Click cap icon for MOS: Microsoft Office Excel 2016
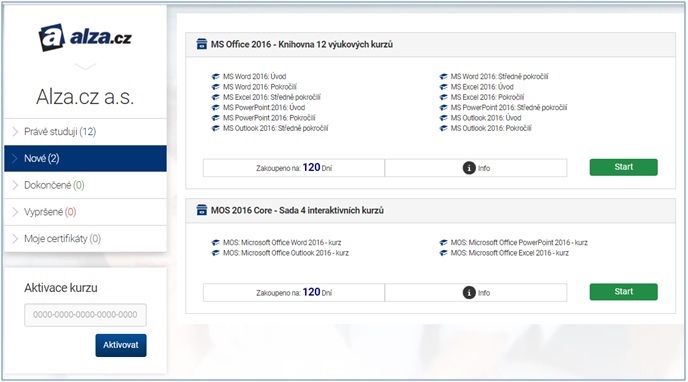Screen dimensions: 688x382 click(x=444, y=253)
